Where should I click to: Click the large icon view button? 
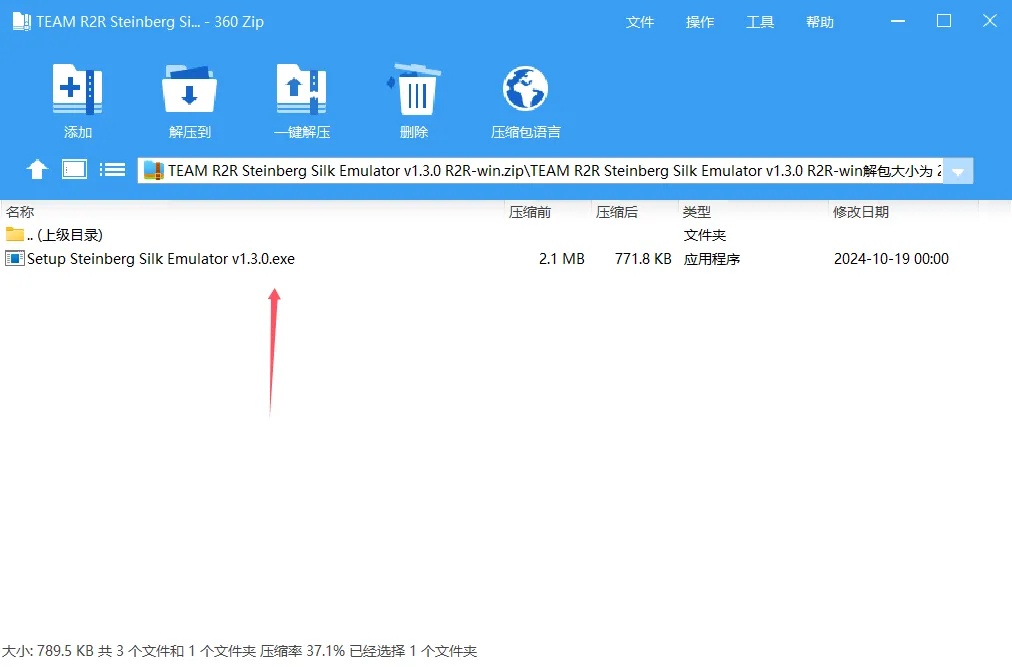coord(73,169)
